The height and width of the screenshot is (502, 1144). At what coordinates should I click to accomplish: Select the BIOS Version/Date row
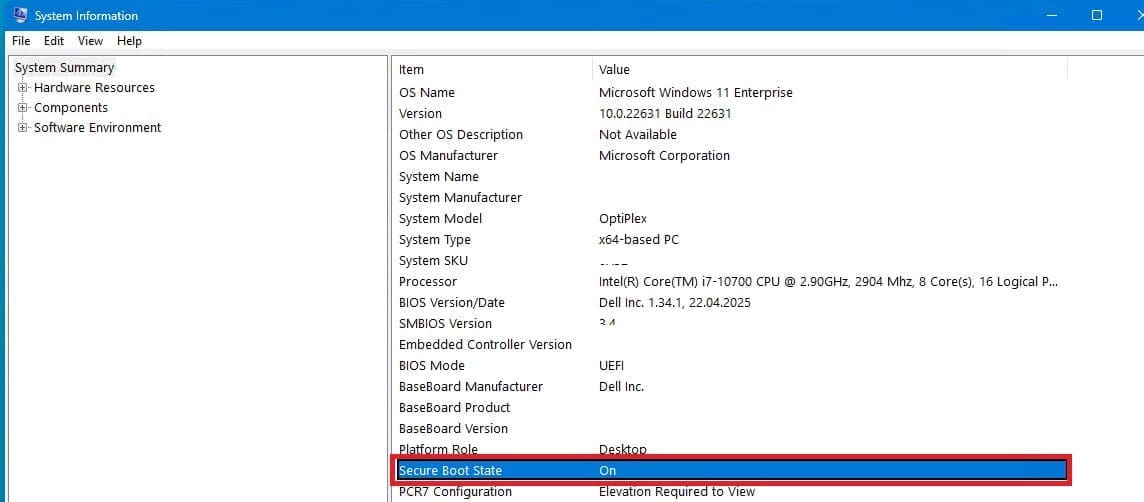[x=730, y=303]
